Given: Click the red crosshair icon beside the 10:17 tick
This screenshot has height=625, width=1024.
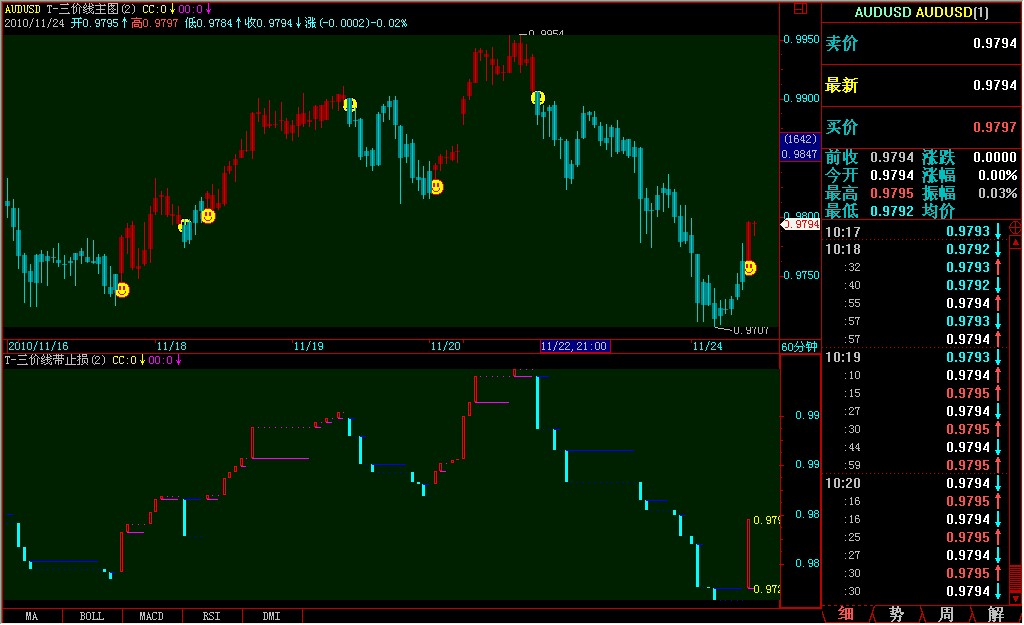Looking at the screenshot, I should pyautogui.click(x=1015, y=228).
